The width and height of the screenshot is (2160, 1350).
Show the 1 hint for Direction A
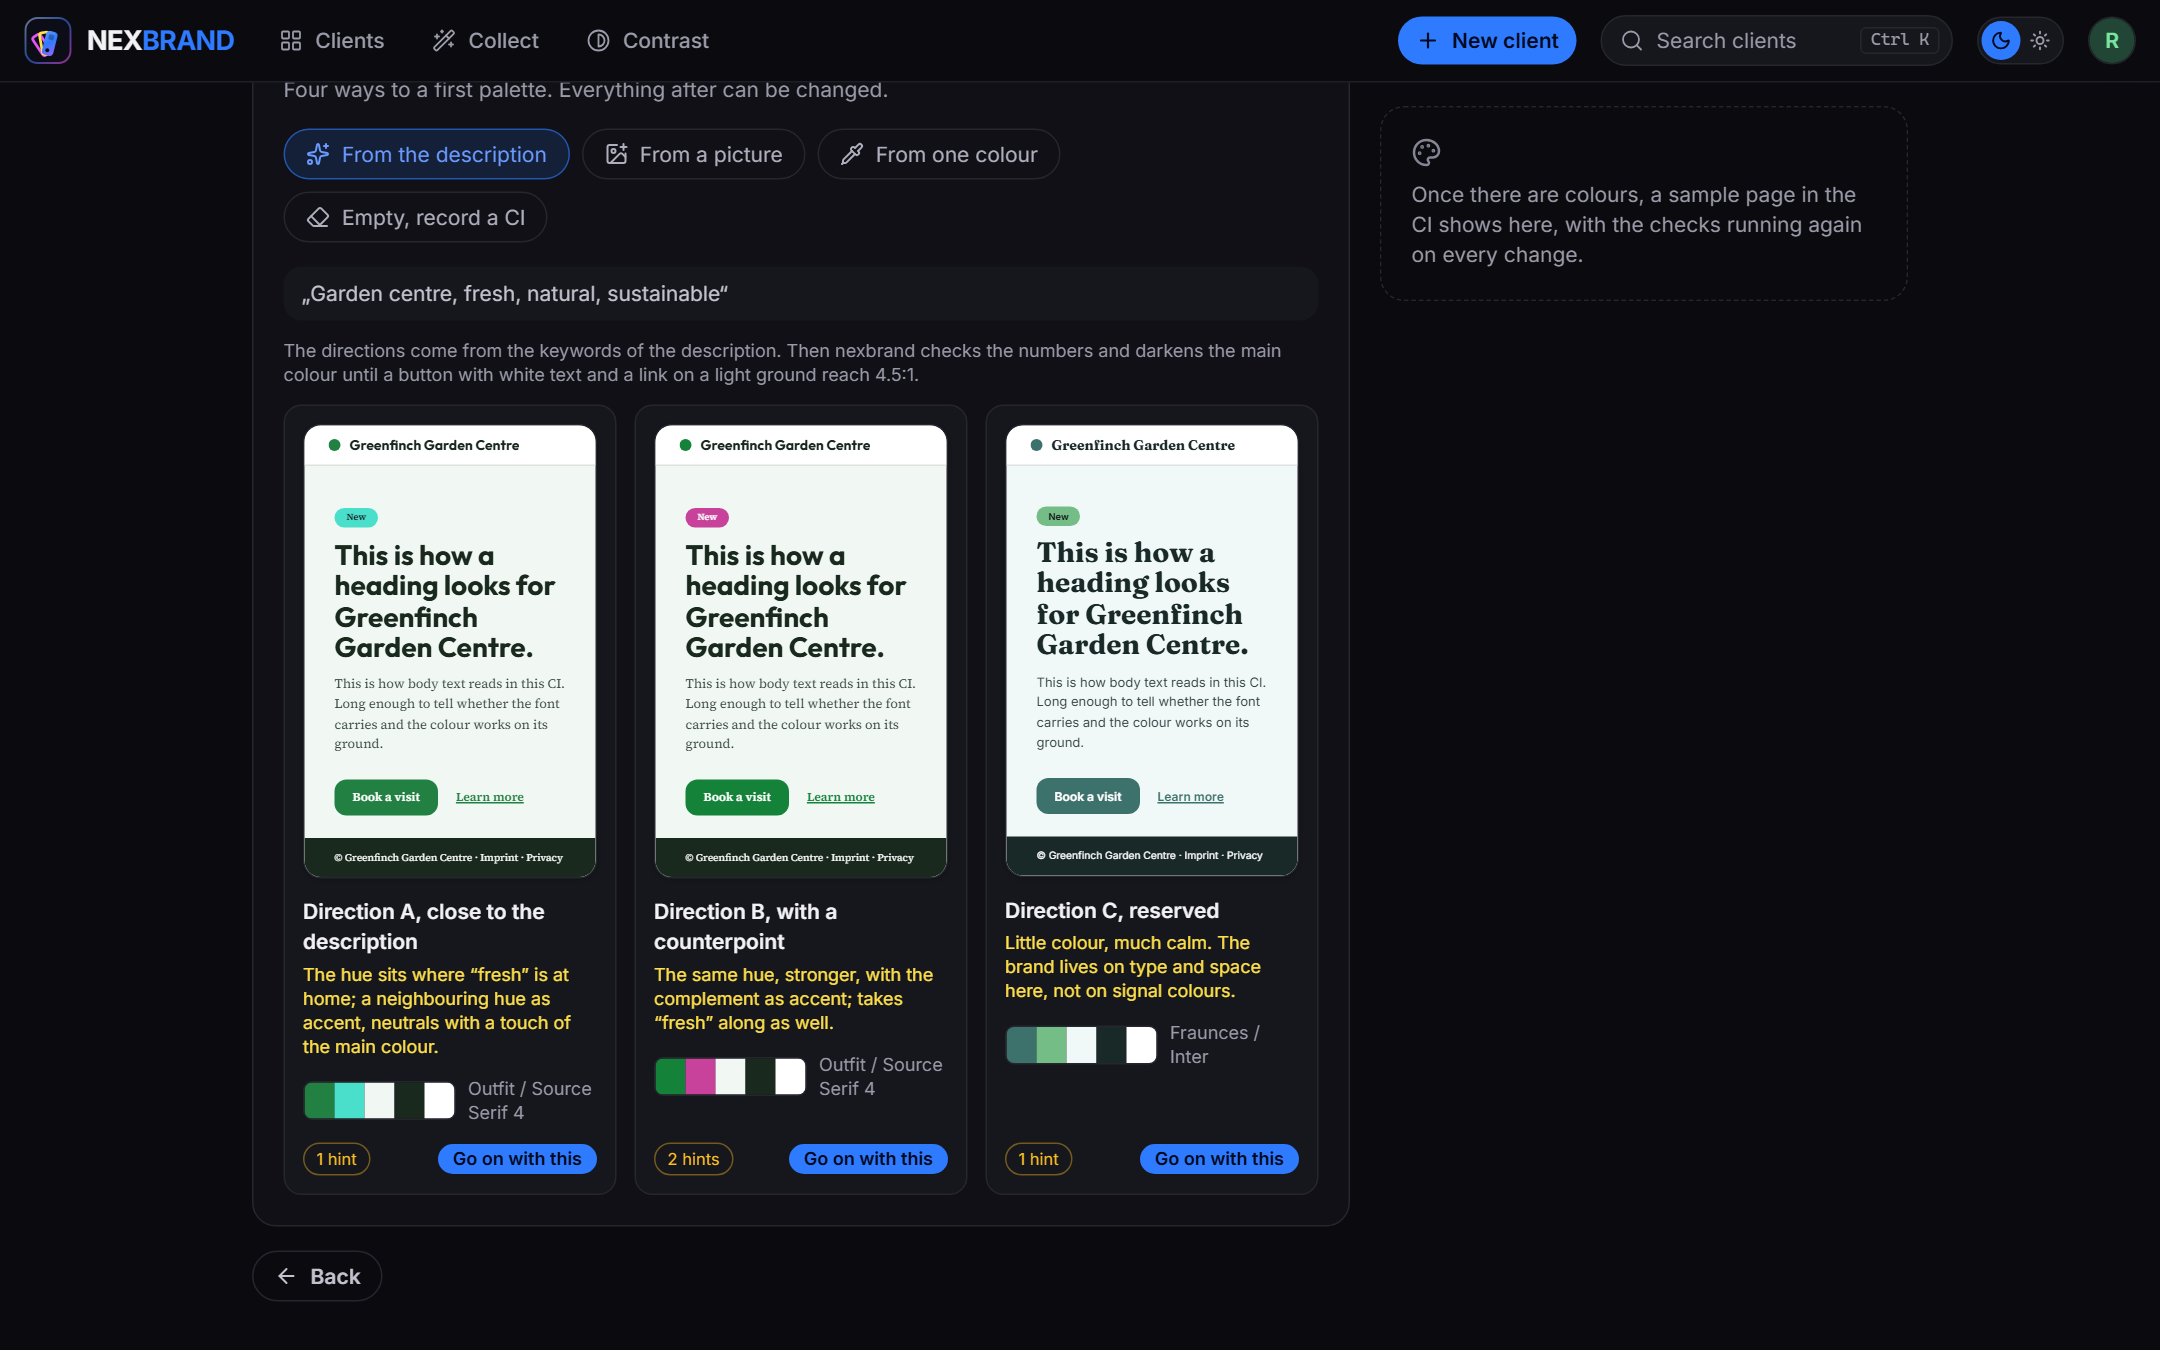click(x=337, y=1159)
